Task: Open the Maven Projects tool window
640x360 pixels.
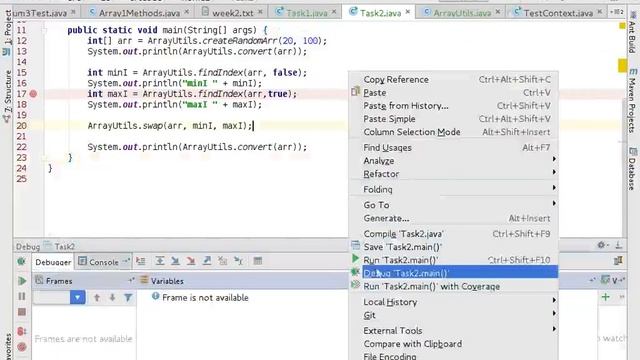Action: (633, 100)
